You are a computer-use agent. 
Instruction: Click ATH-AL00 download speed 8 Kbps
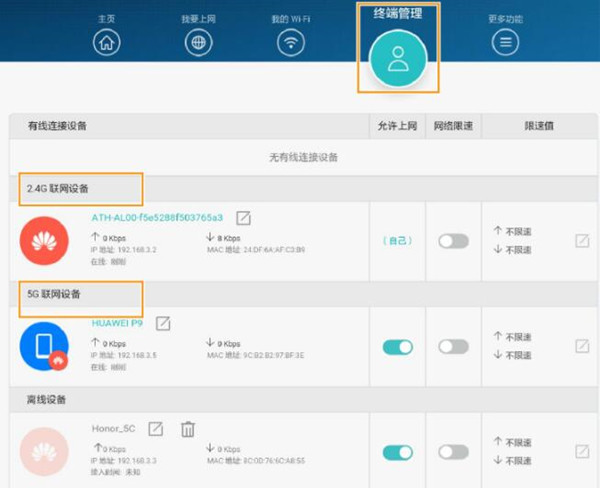223,238
